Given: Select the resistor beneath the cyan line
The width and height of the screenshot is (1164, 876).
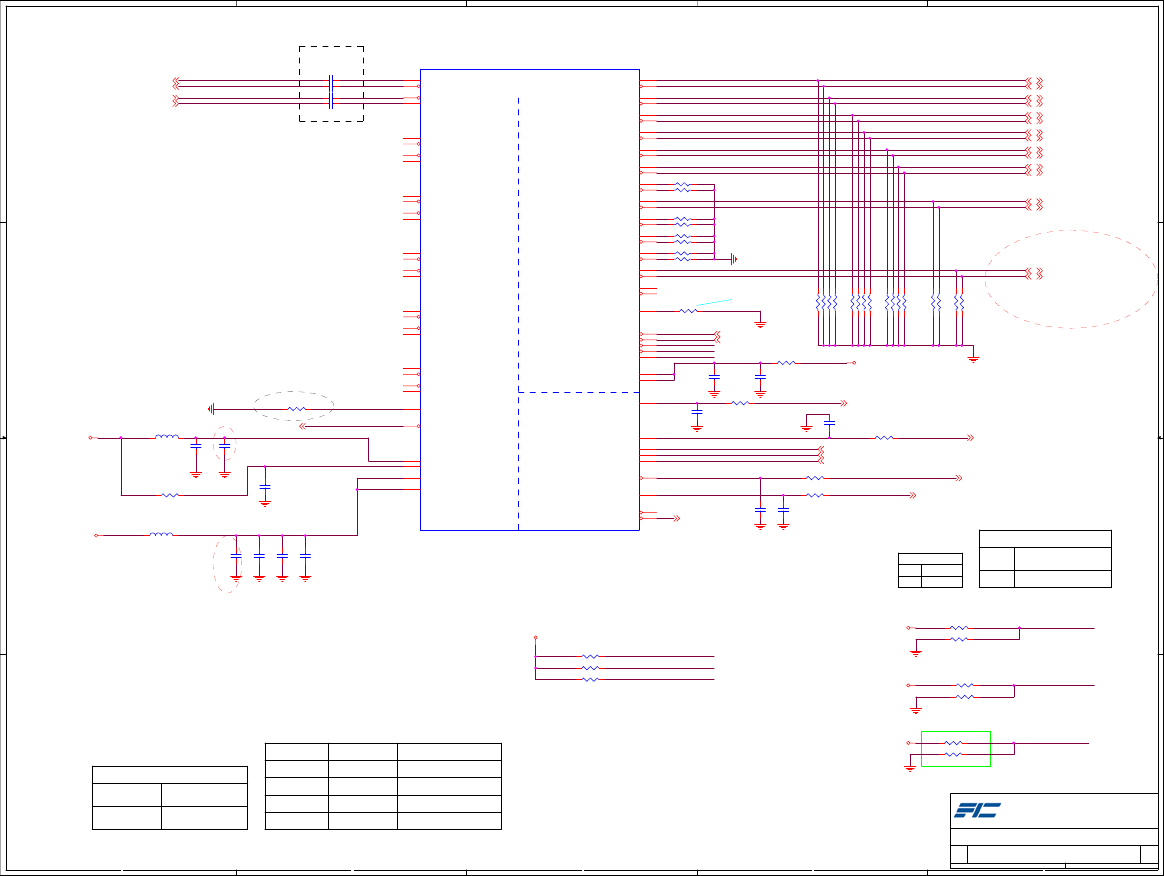Looking at the screenshot, I should click(x=688, y=311).
